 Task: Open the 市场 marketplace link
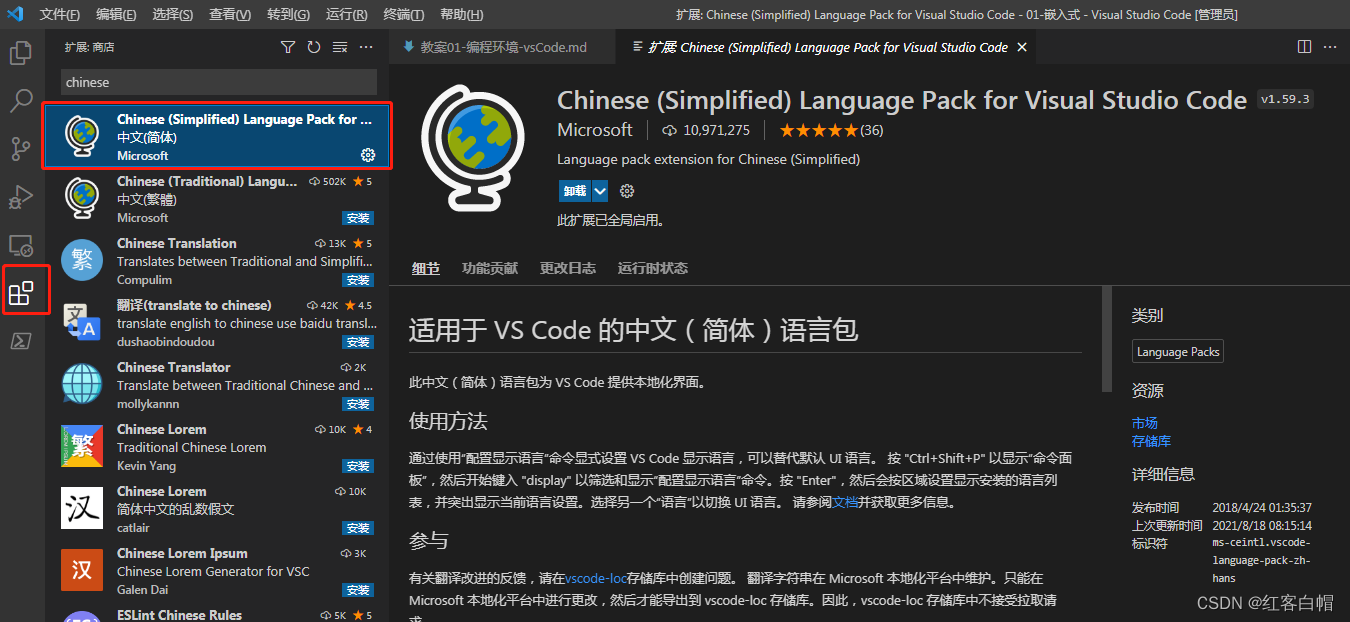coord(1145,422)
